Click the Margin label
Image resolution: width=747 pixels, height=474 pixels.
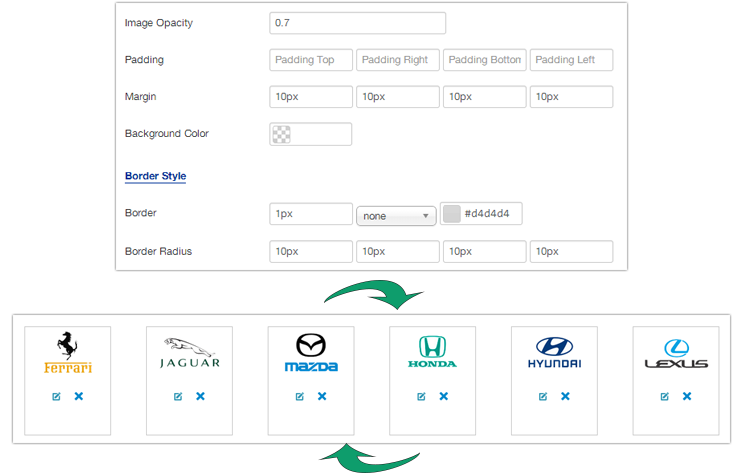click(141, 97)
